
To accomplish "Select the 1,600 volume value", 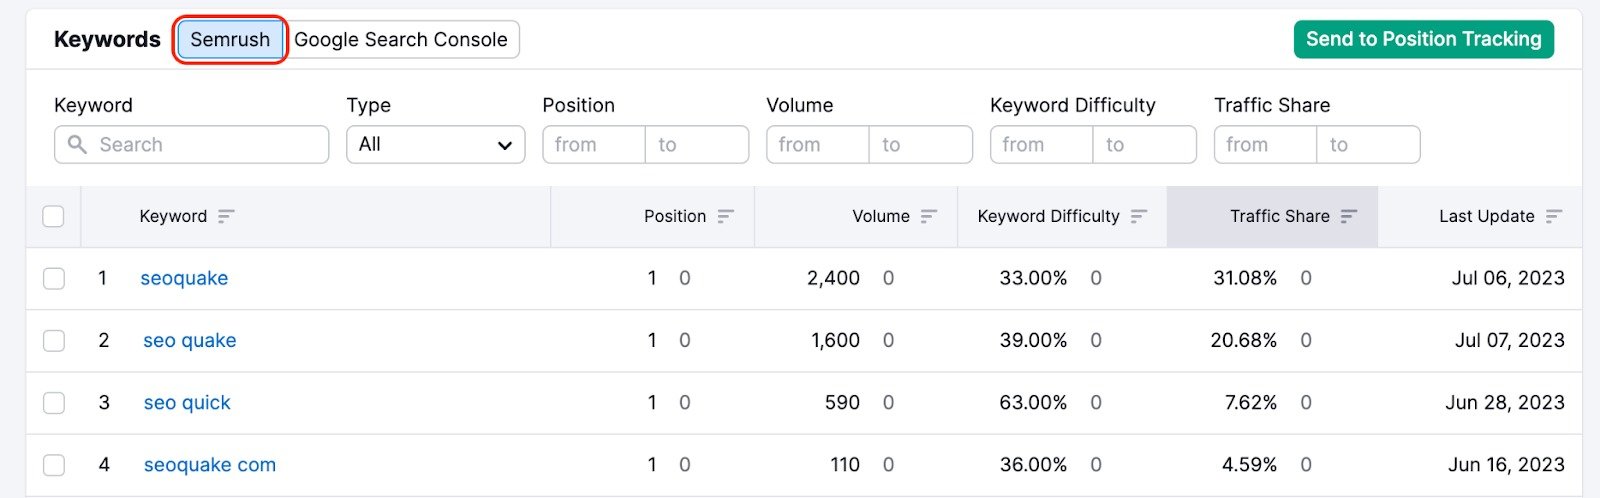I will pyautogui.click(x=835, y=340).
